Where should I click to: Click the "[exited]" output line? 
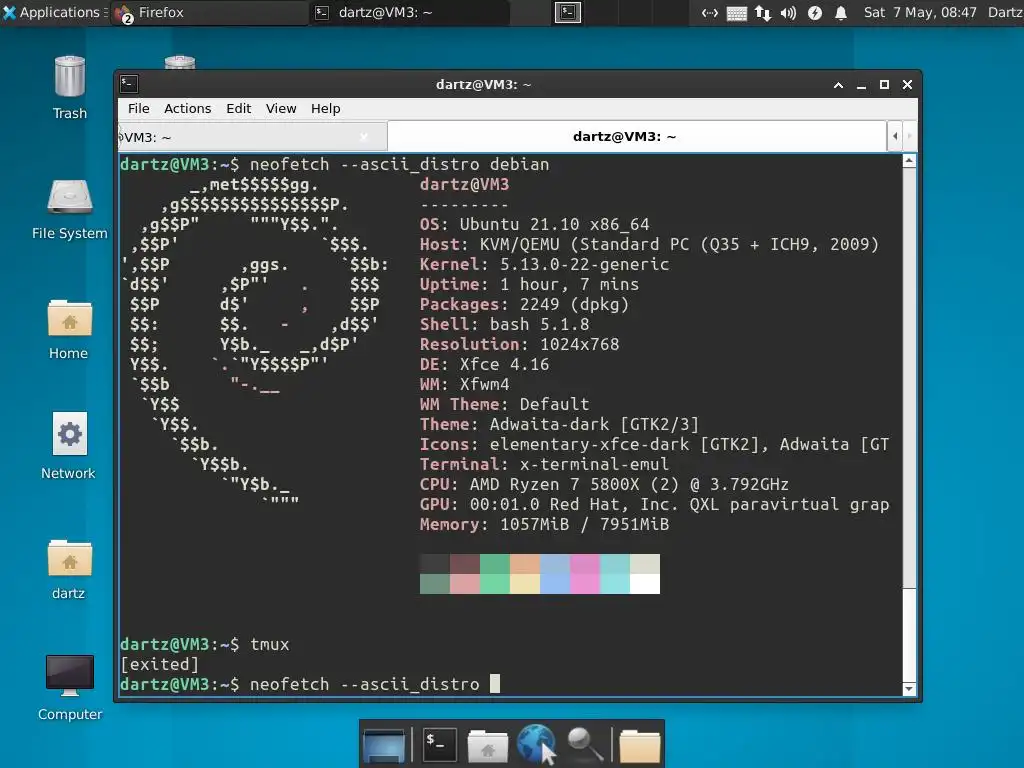159,664
